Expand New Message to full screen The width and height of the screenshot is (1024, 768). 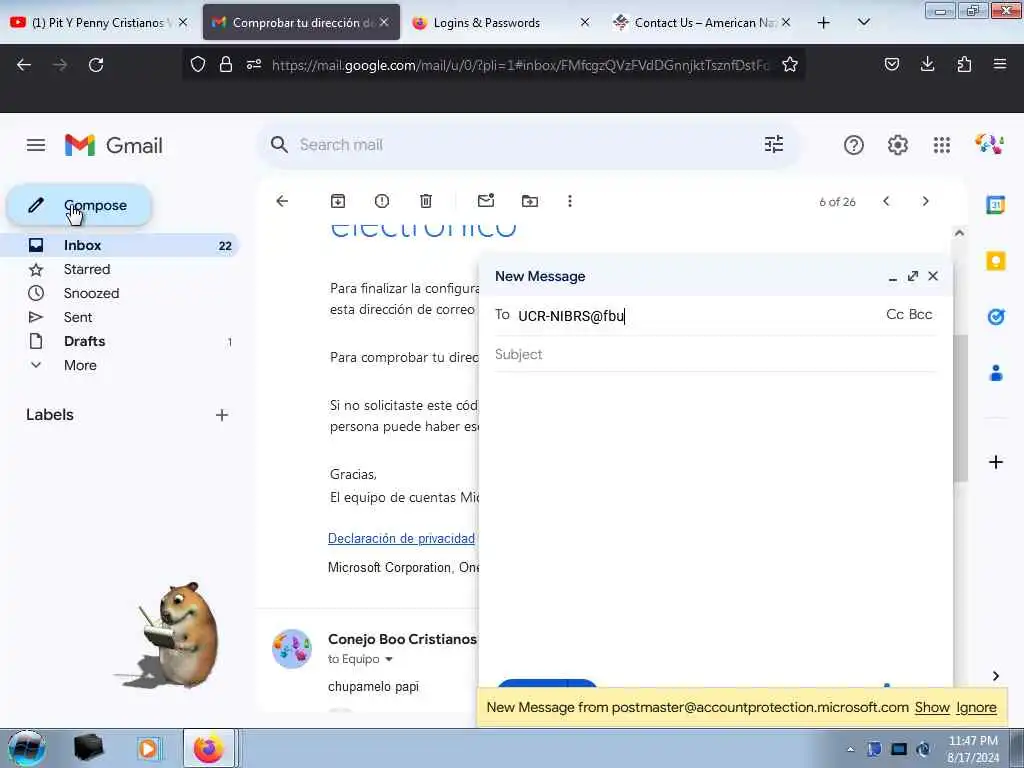pos(913,276)
